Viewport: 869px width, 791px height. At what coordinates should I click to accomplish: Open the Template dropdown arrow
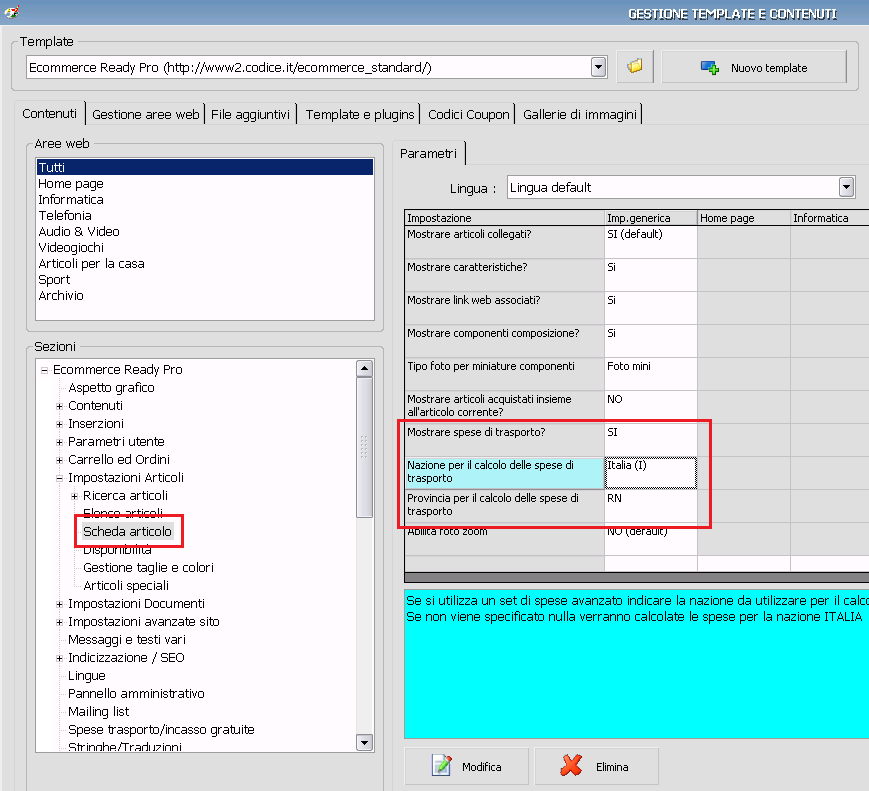(x=598, y=68)
